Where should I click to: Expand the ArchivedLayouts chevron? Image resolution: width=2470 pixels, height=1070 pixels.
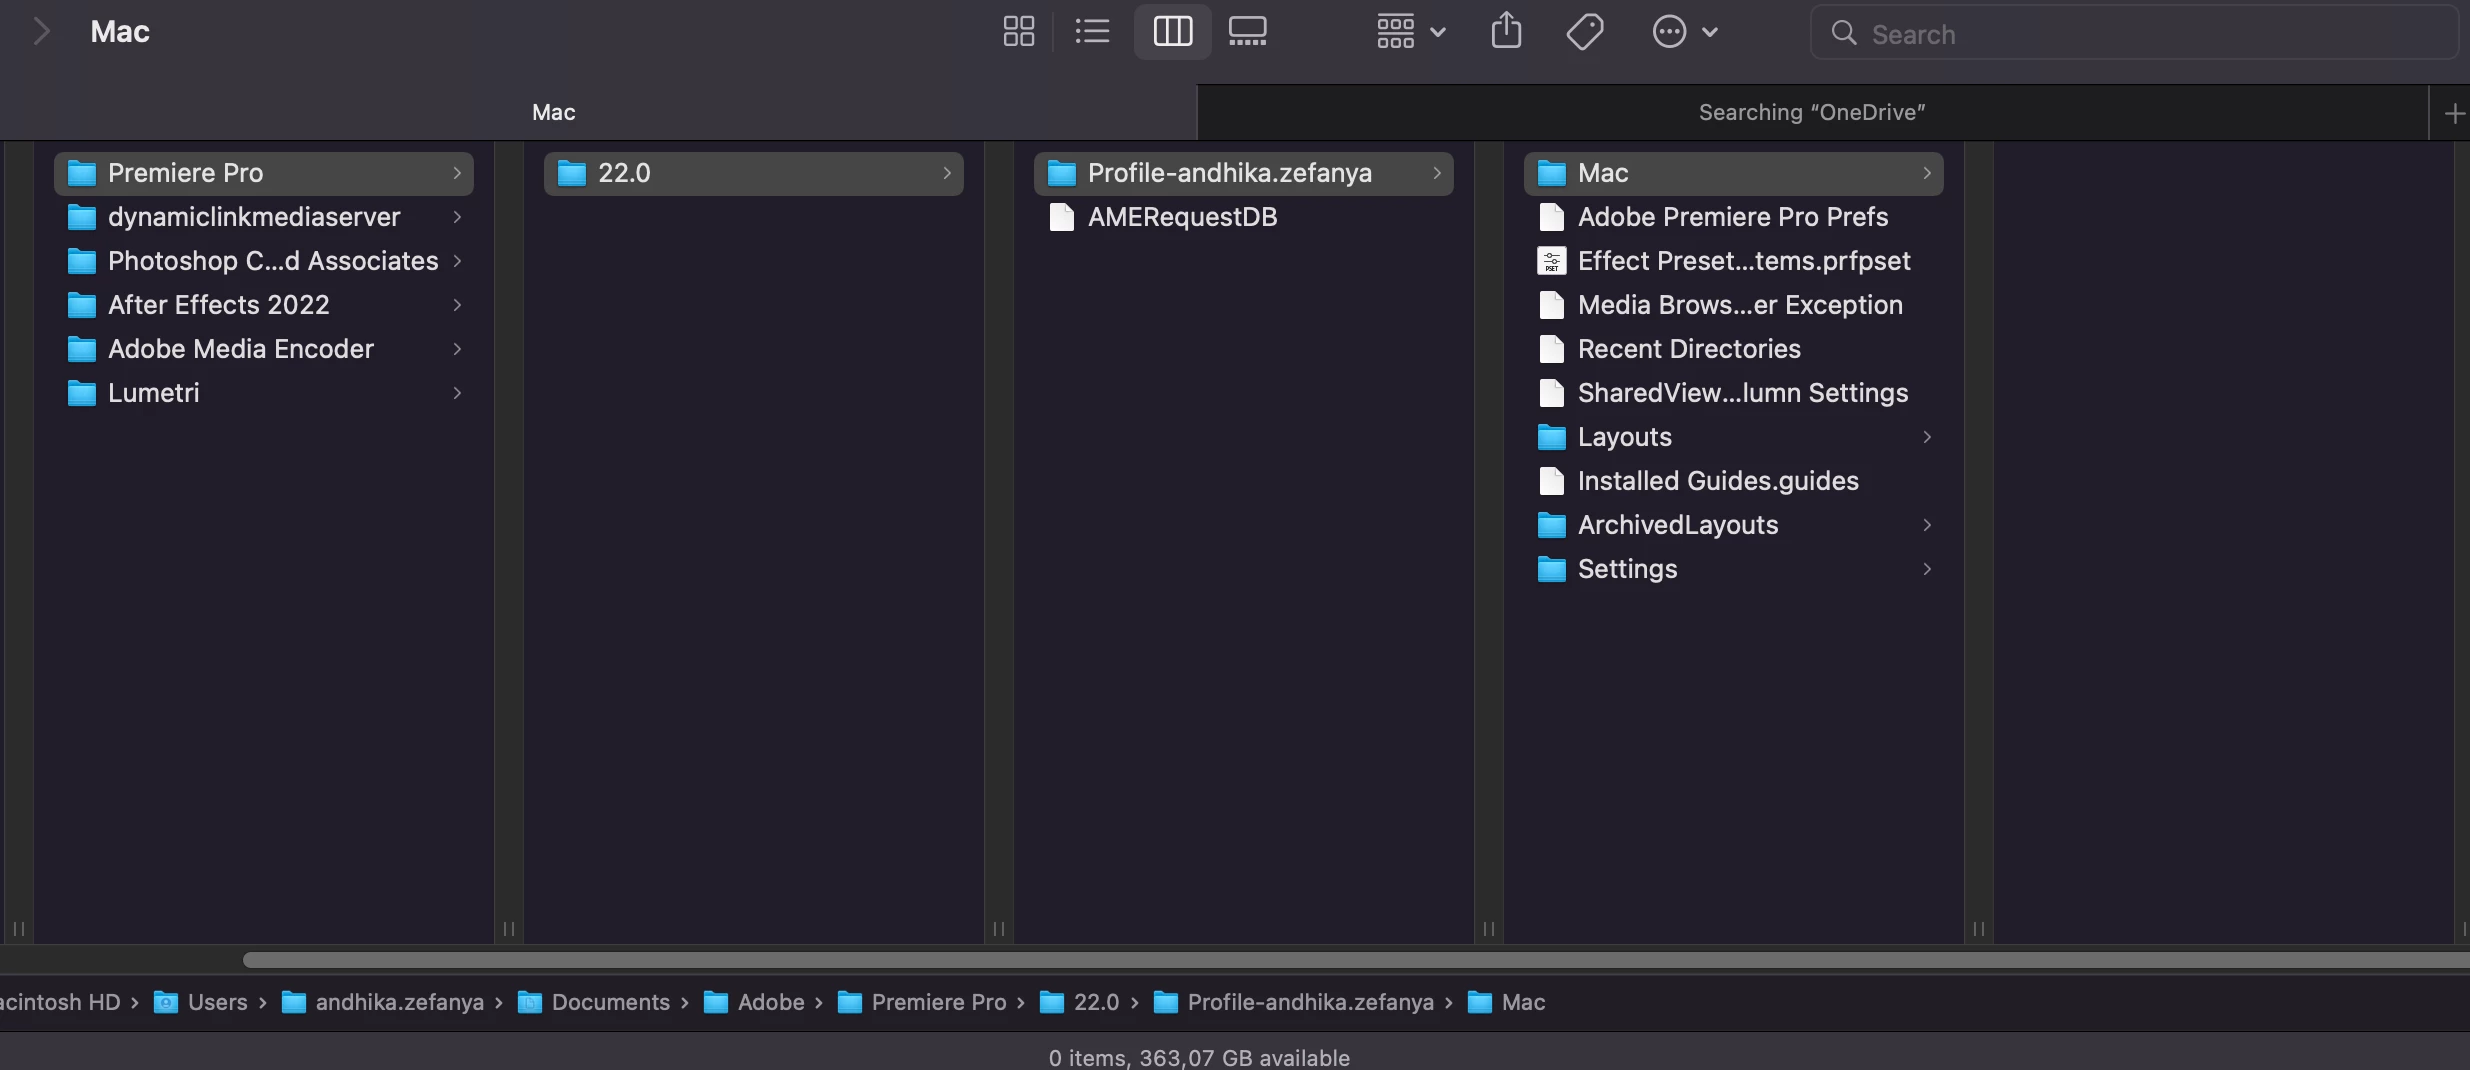1927,525
